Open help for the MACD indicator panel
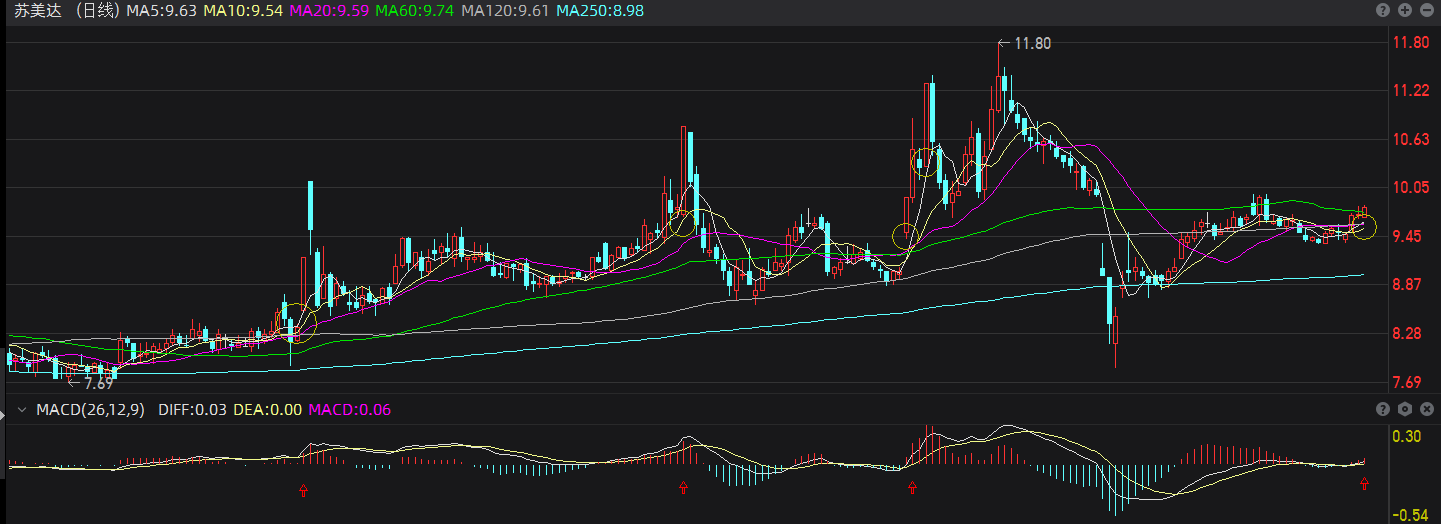 tap(1384, 409)
